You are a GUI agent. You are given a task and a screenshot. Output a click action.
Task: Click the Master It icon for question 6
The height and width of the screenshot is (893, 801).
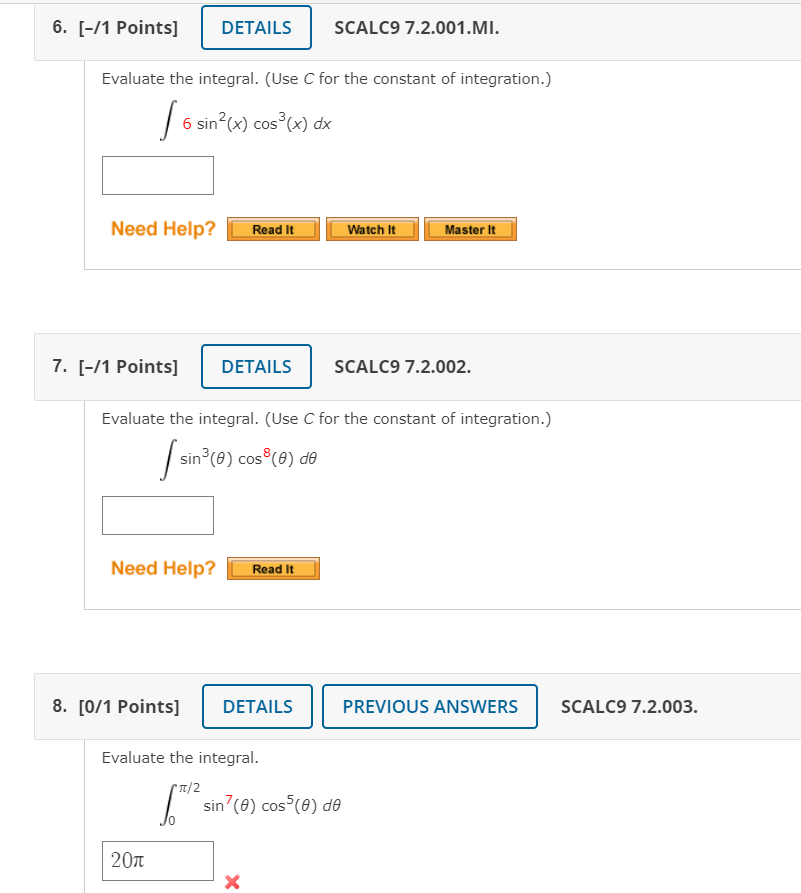(x=470, y=228)
